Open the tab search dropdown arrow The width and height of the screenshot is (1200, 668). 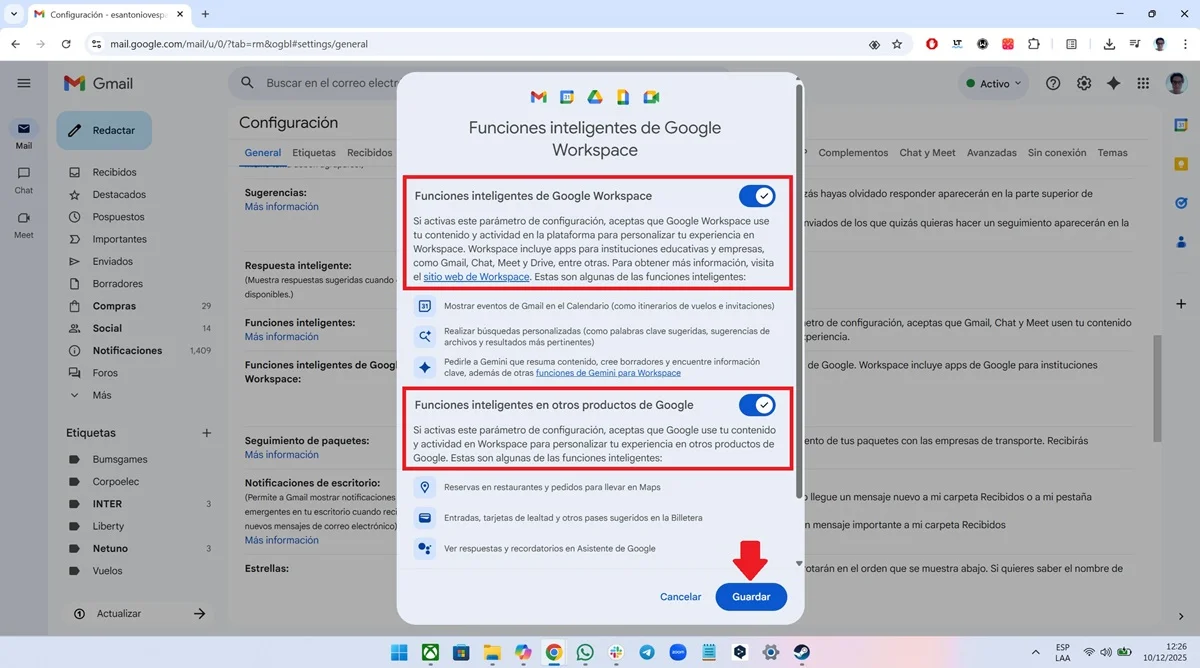pyautogui.click(x=14, y=14)
